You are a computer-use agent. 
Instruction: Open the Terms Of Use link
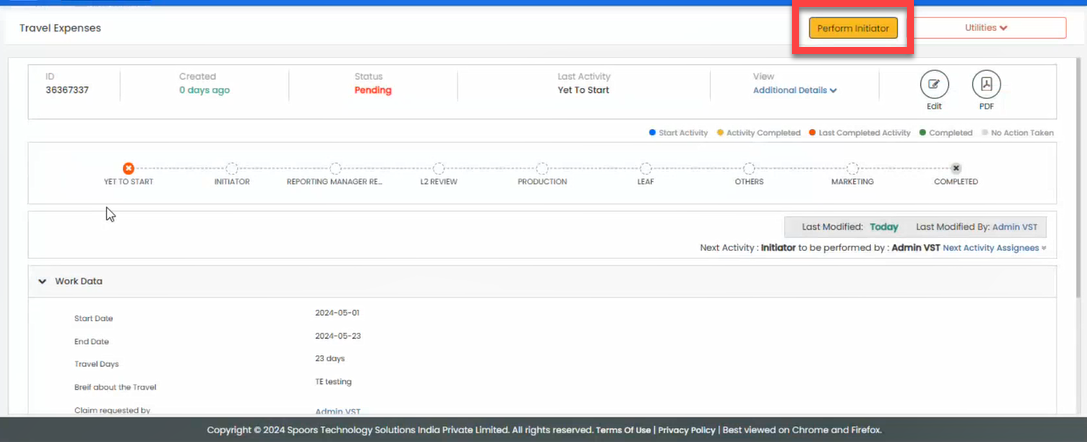623,430
